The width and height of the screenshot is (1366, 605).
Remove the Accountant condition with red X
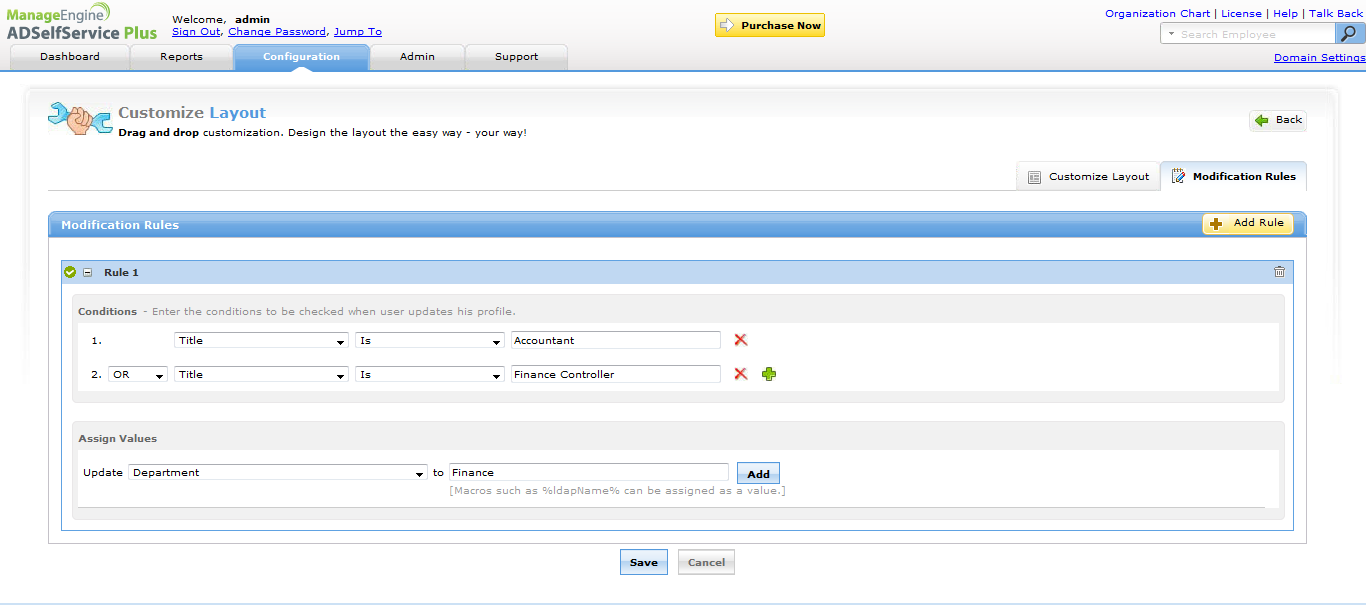[741, 340]
